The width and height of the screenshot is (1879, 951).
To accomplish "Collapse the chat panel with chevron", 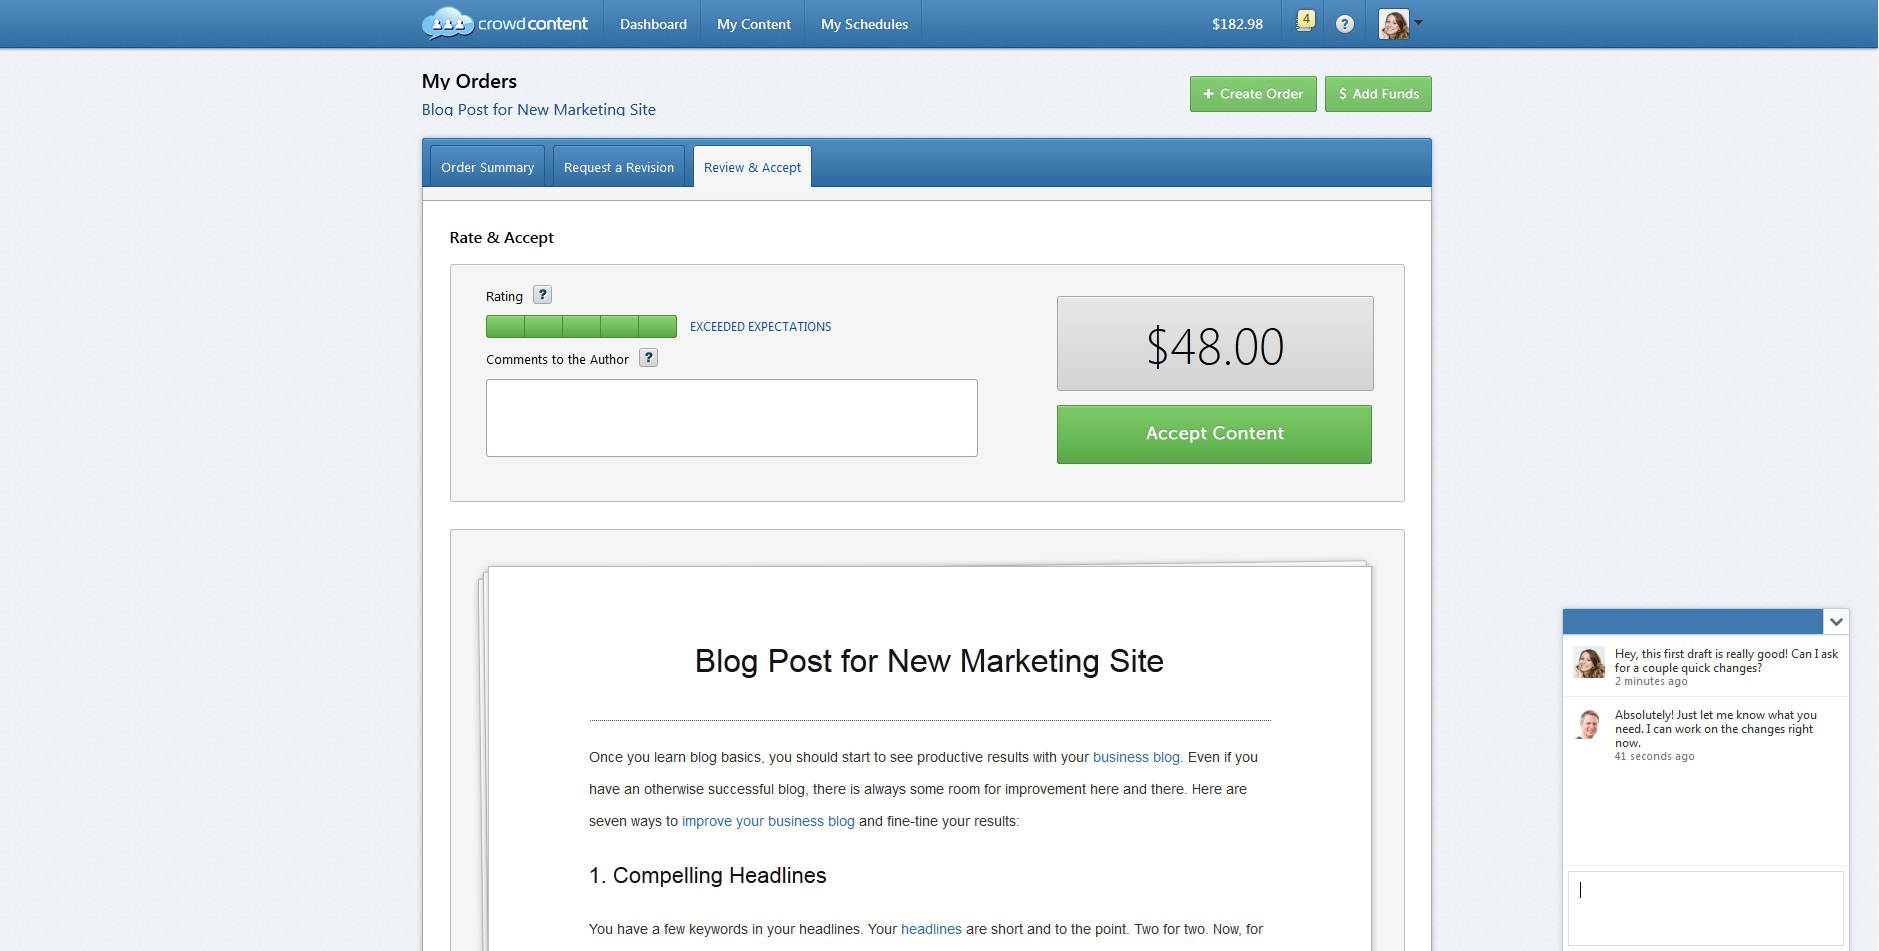I will click(1836, 622).
